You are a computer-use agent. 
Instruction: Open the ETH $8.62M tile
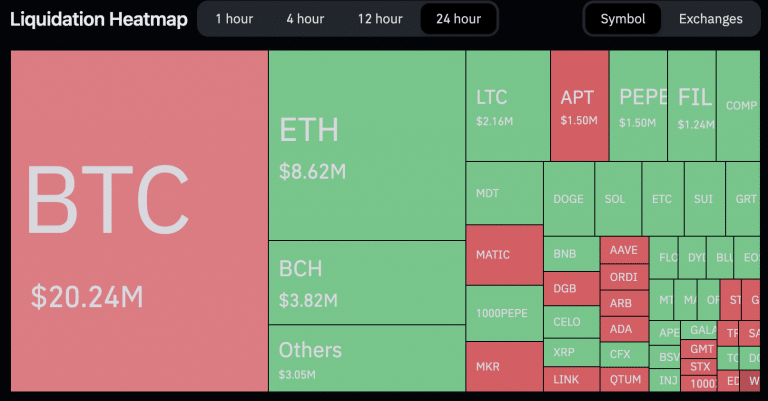366,145
